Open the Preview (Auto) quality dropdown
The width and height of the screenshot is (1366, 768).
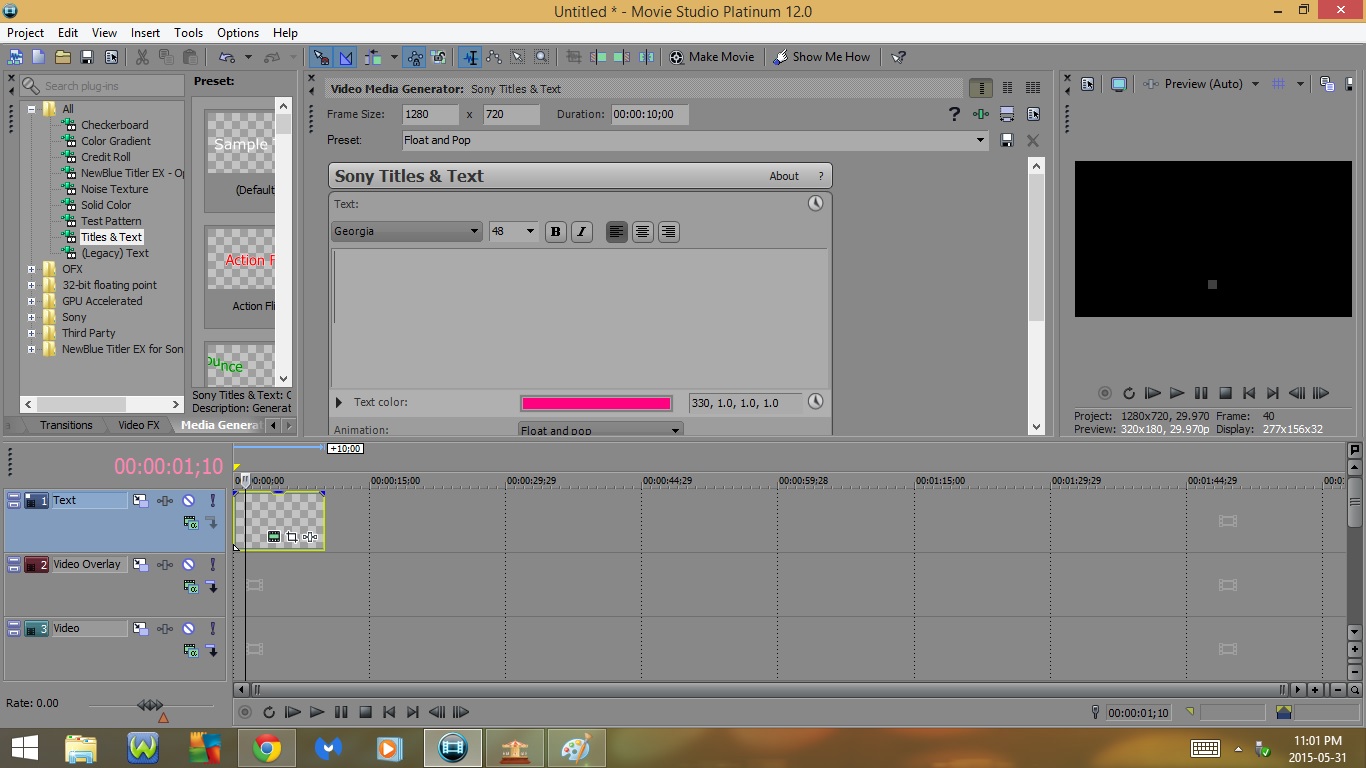(1255, 84)
